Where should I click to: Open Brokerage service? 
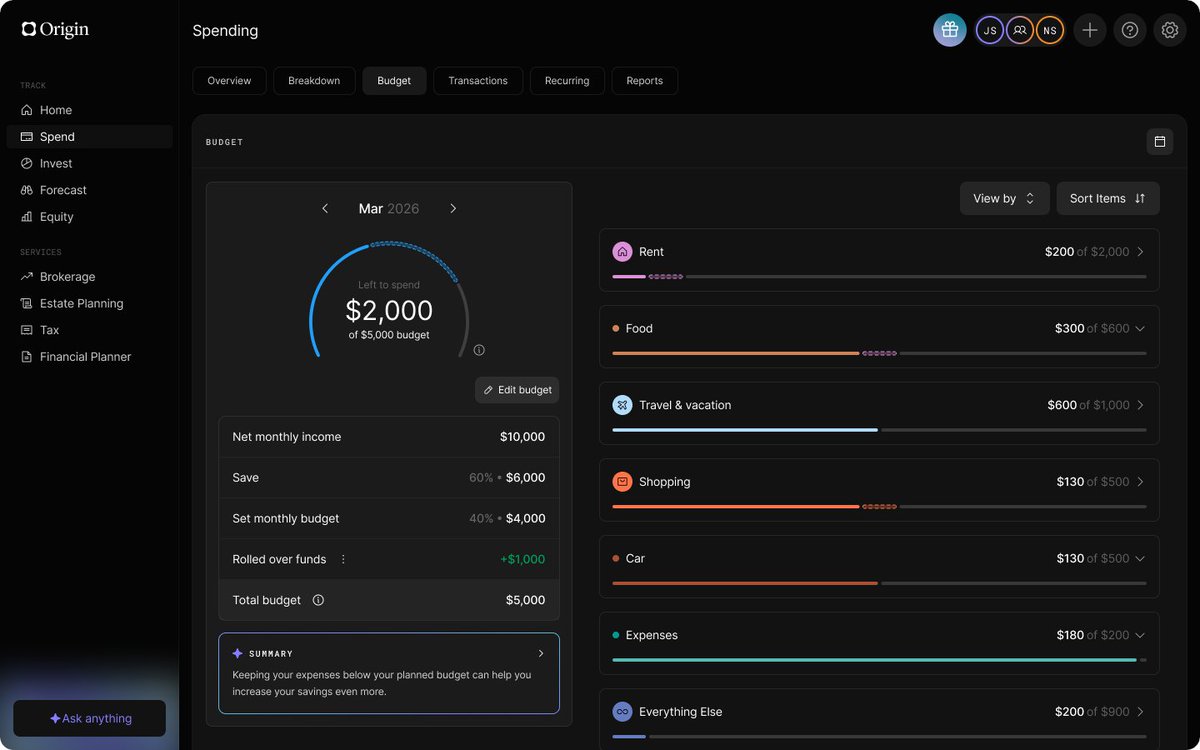pos(90,277)
